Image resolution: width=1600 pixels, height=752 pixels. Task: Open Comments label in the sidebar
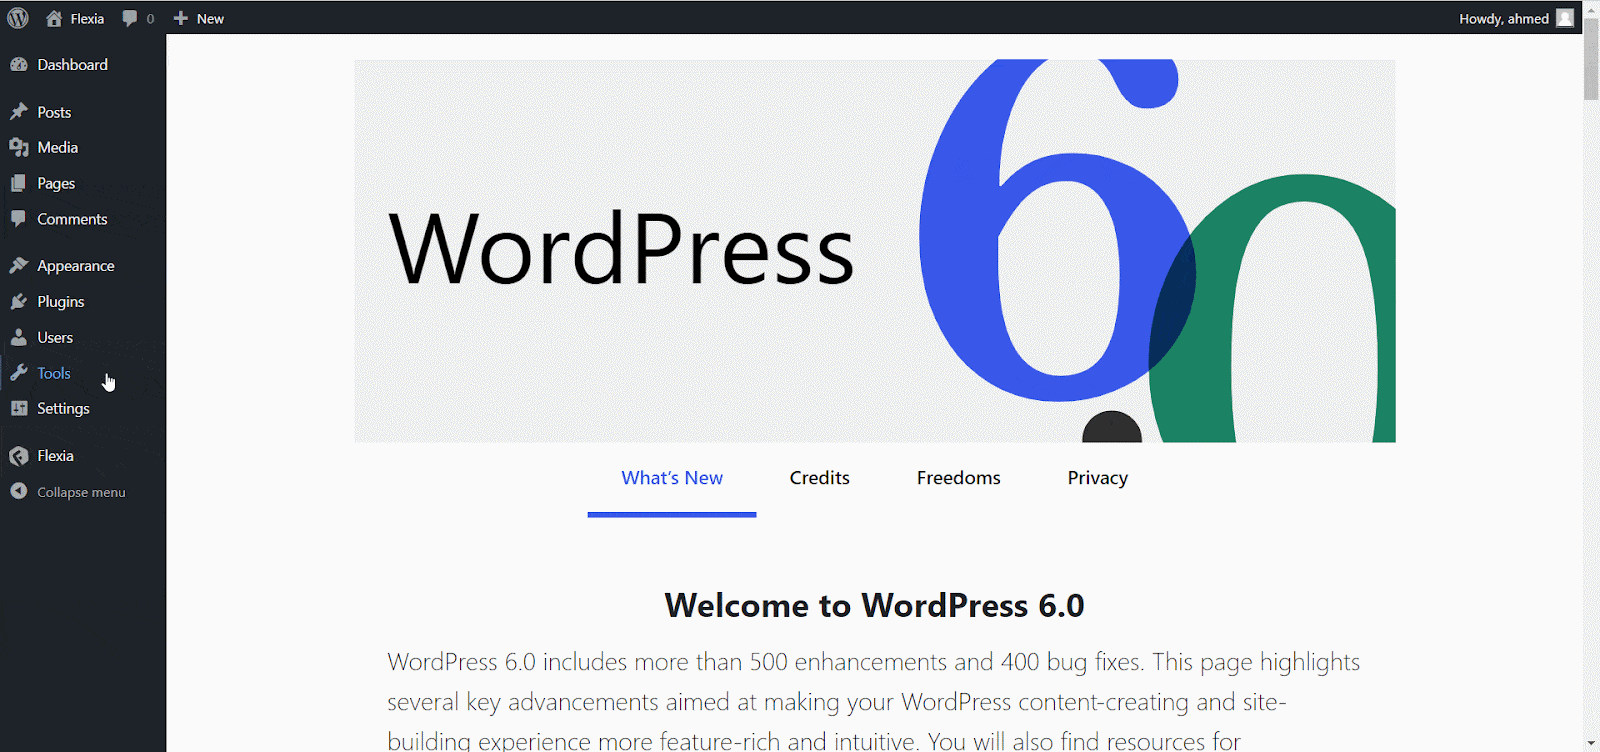(x=72, y=219)
